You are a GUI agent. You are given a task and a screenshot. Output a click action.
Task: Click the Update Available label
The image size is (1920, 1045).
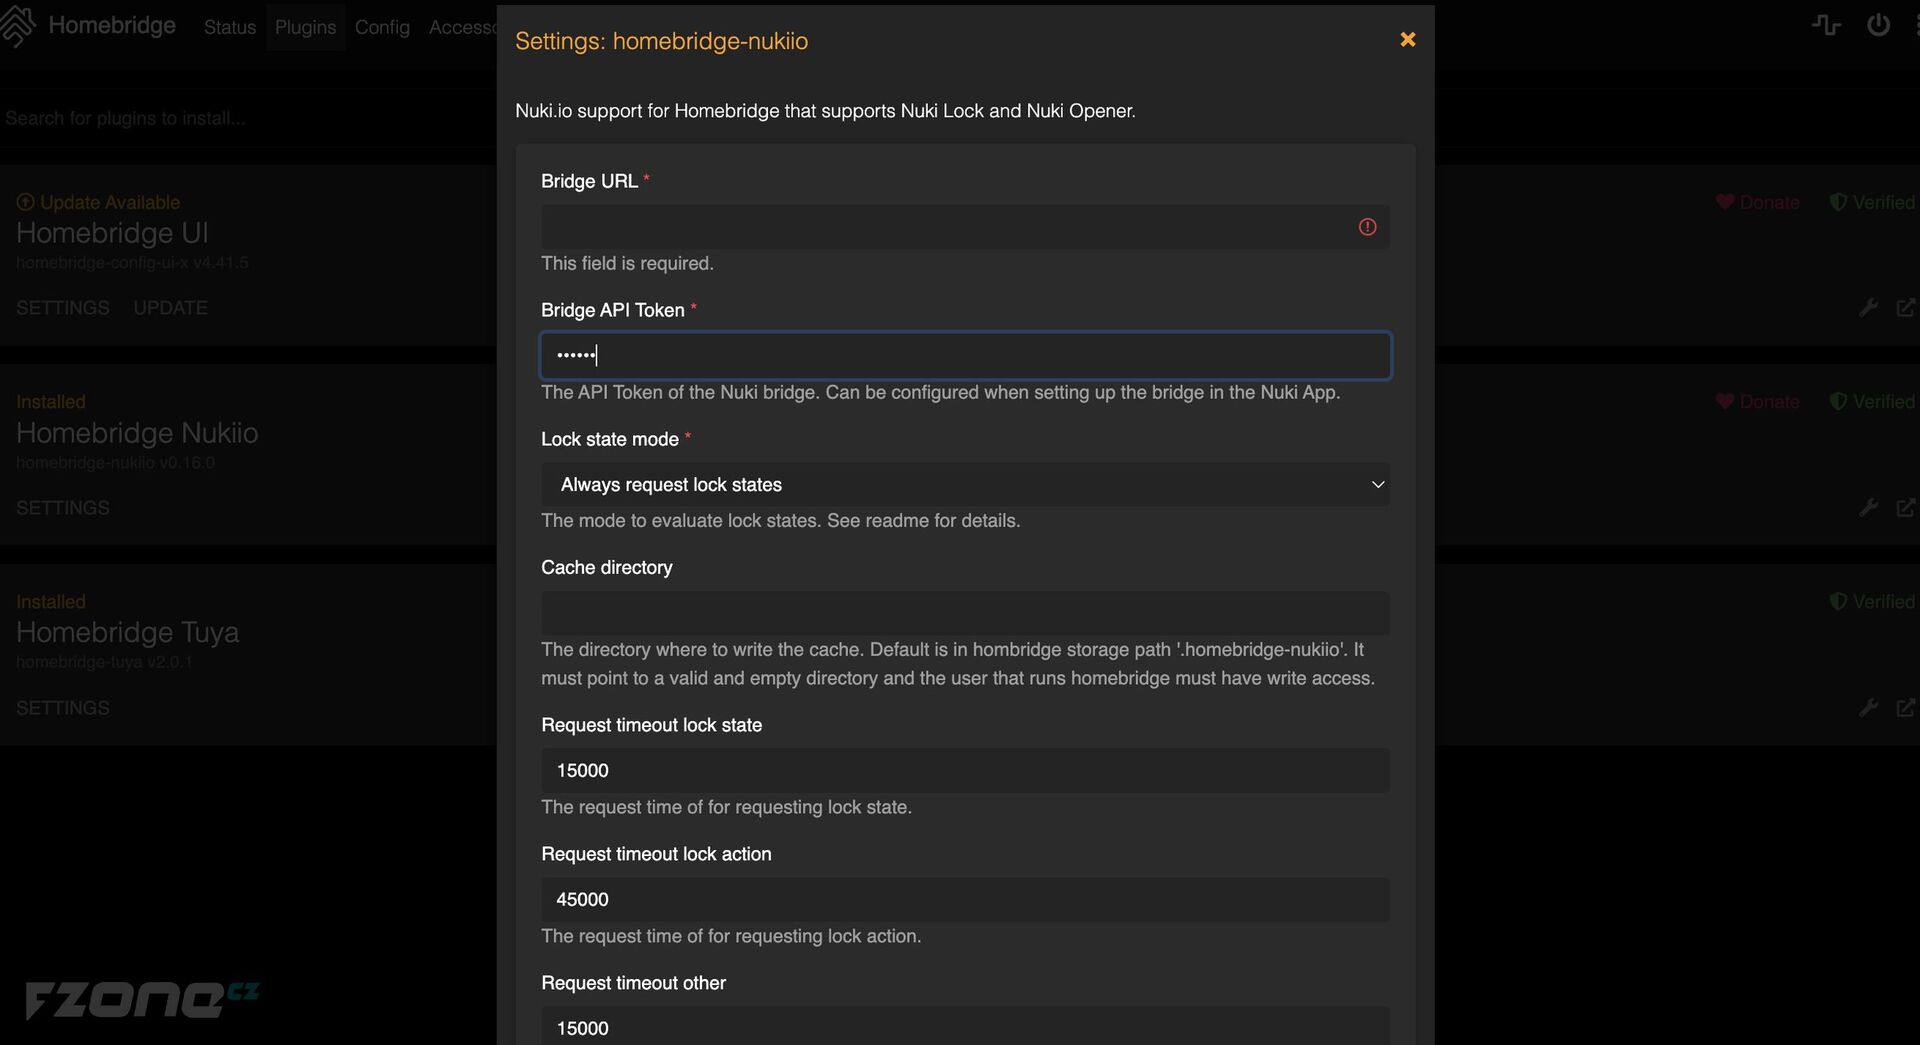pyautogui.click(x=98, y=202)
